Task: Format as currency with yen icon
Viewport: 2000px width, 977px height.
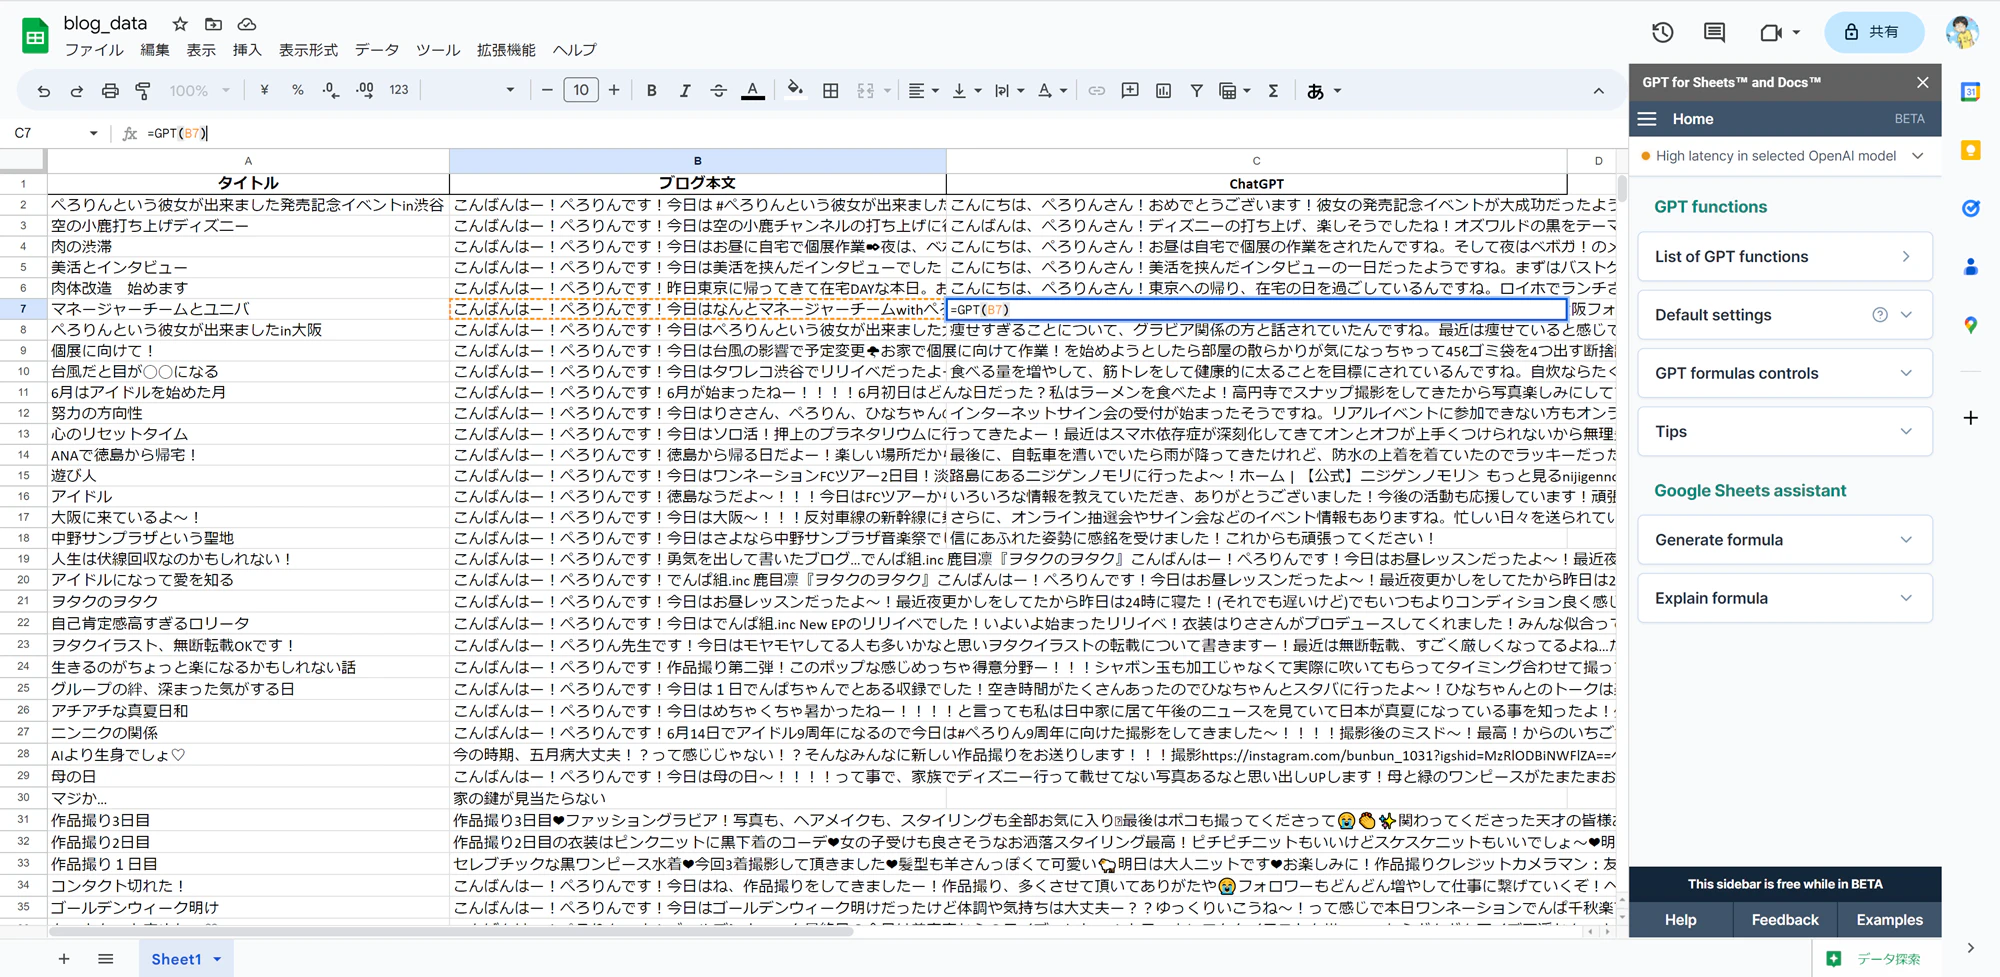Action: tap(264, 90)
